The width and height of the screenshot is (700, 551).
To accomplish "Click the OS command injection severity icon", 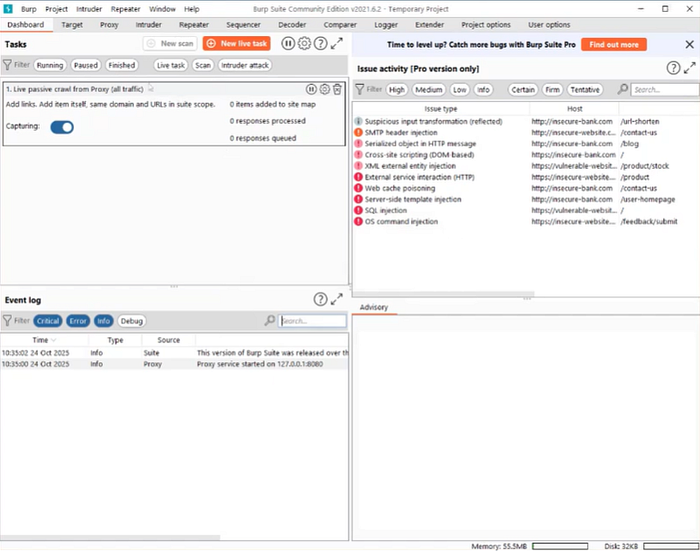I will click(358, 221).
